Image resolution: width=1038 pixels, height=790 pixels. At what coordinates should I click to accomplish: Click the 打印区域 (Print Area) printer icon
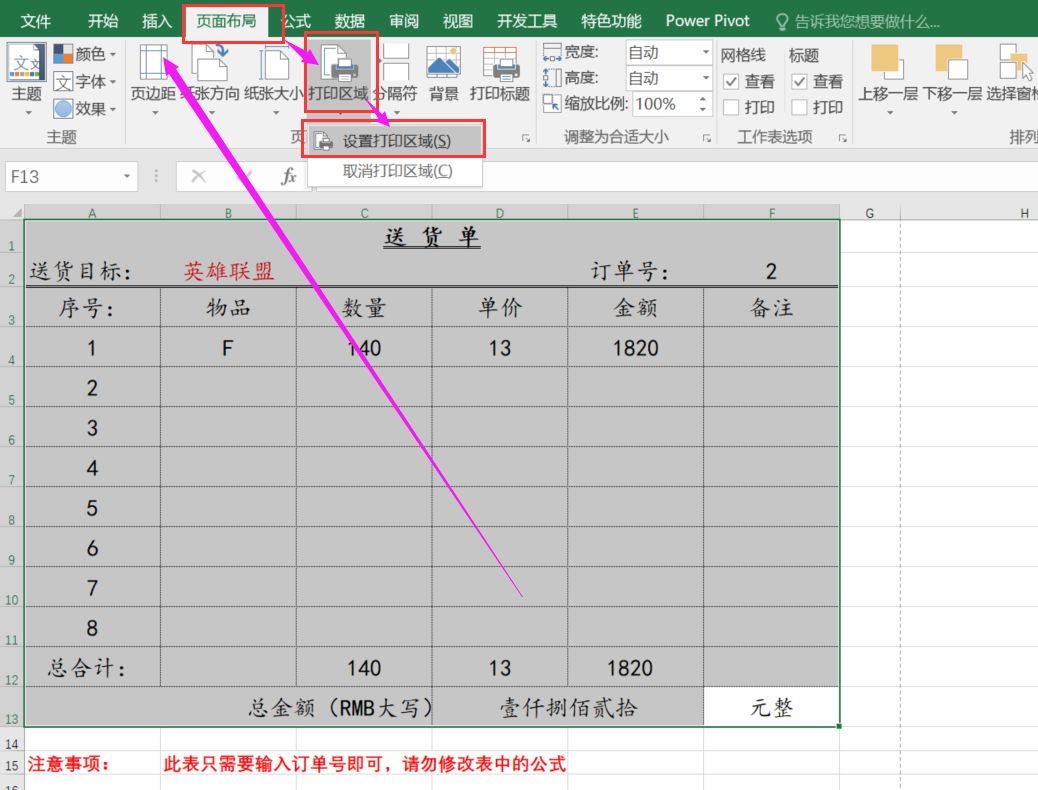coord(340,64)
